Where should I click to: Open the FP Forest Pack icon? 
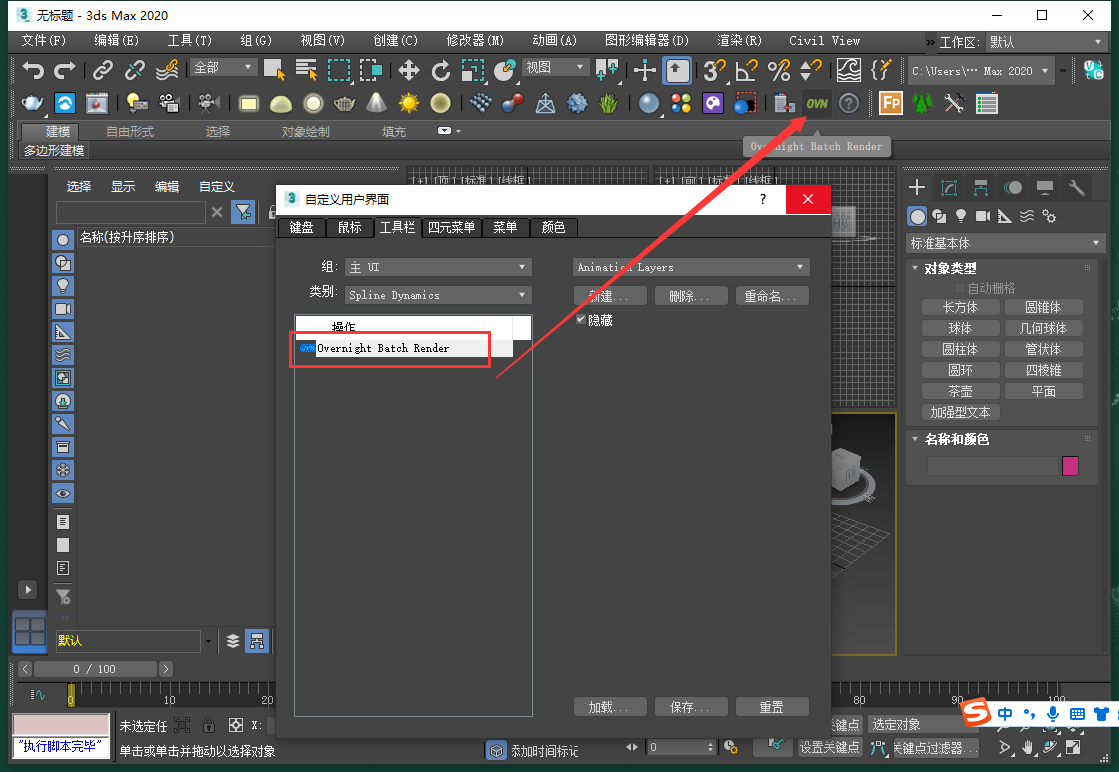tap(889, 103)
